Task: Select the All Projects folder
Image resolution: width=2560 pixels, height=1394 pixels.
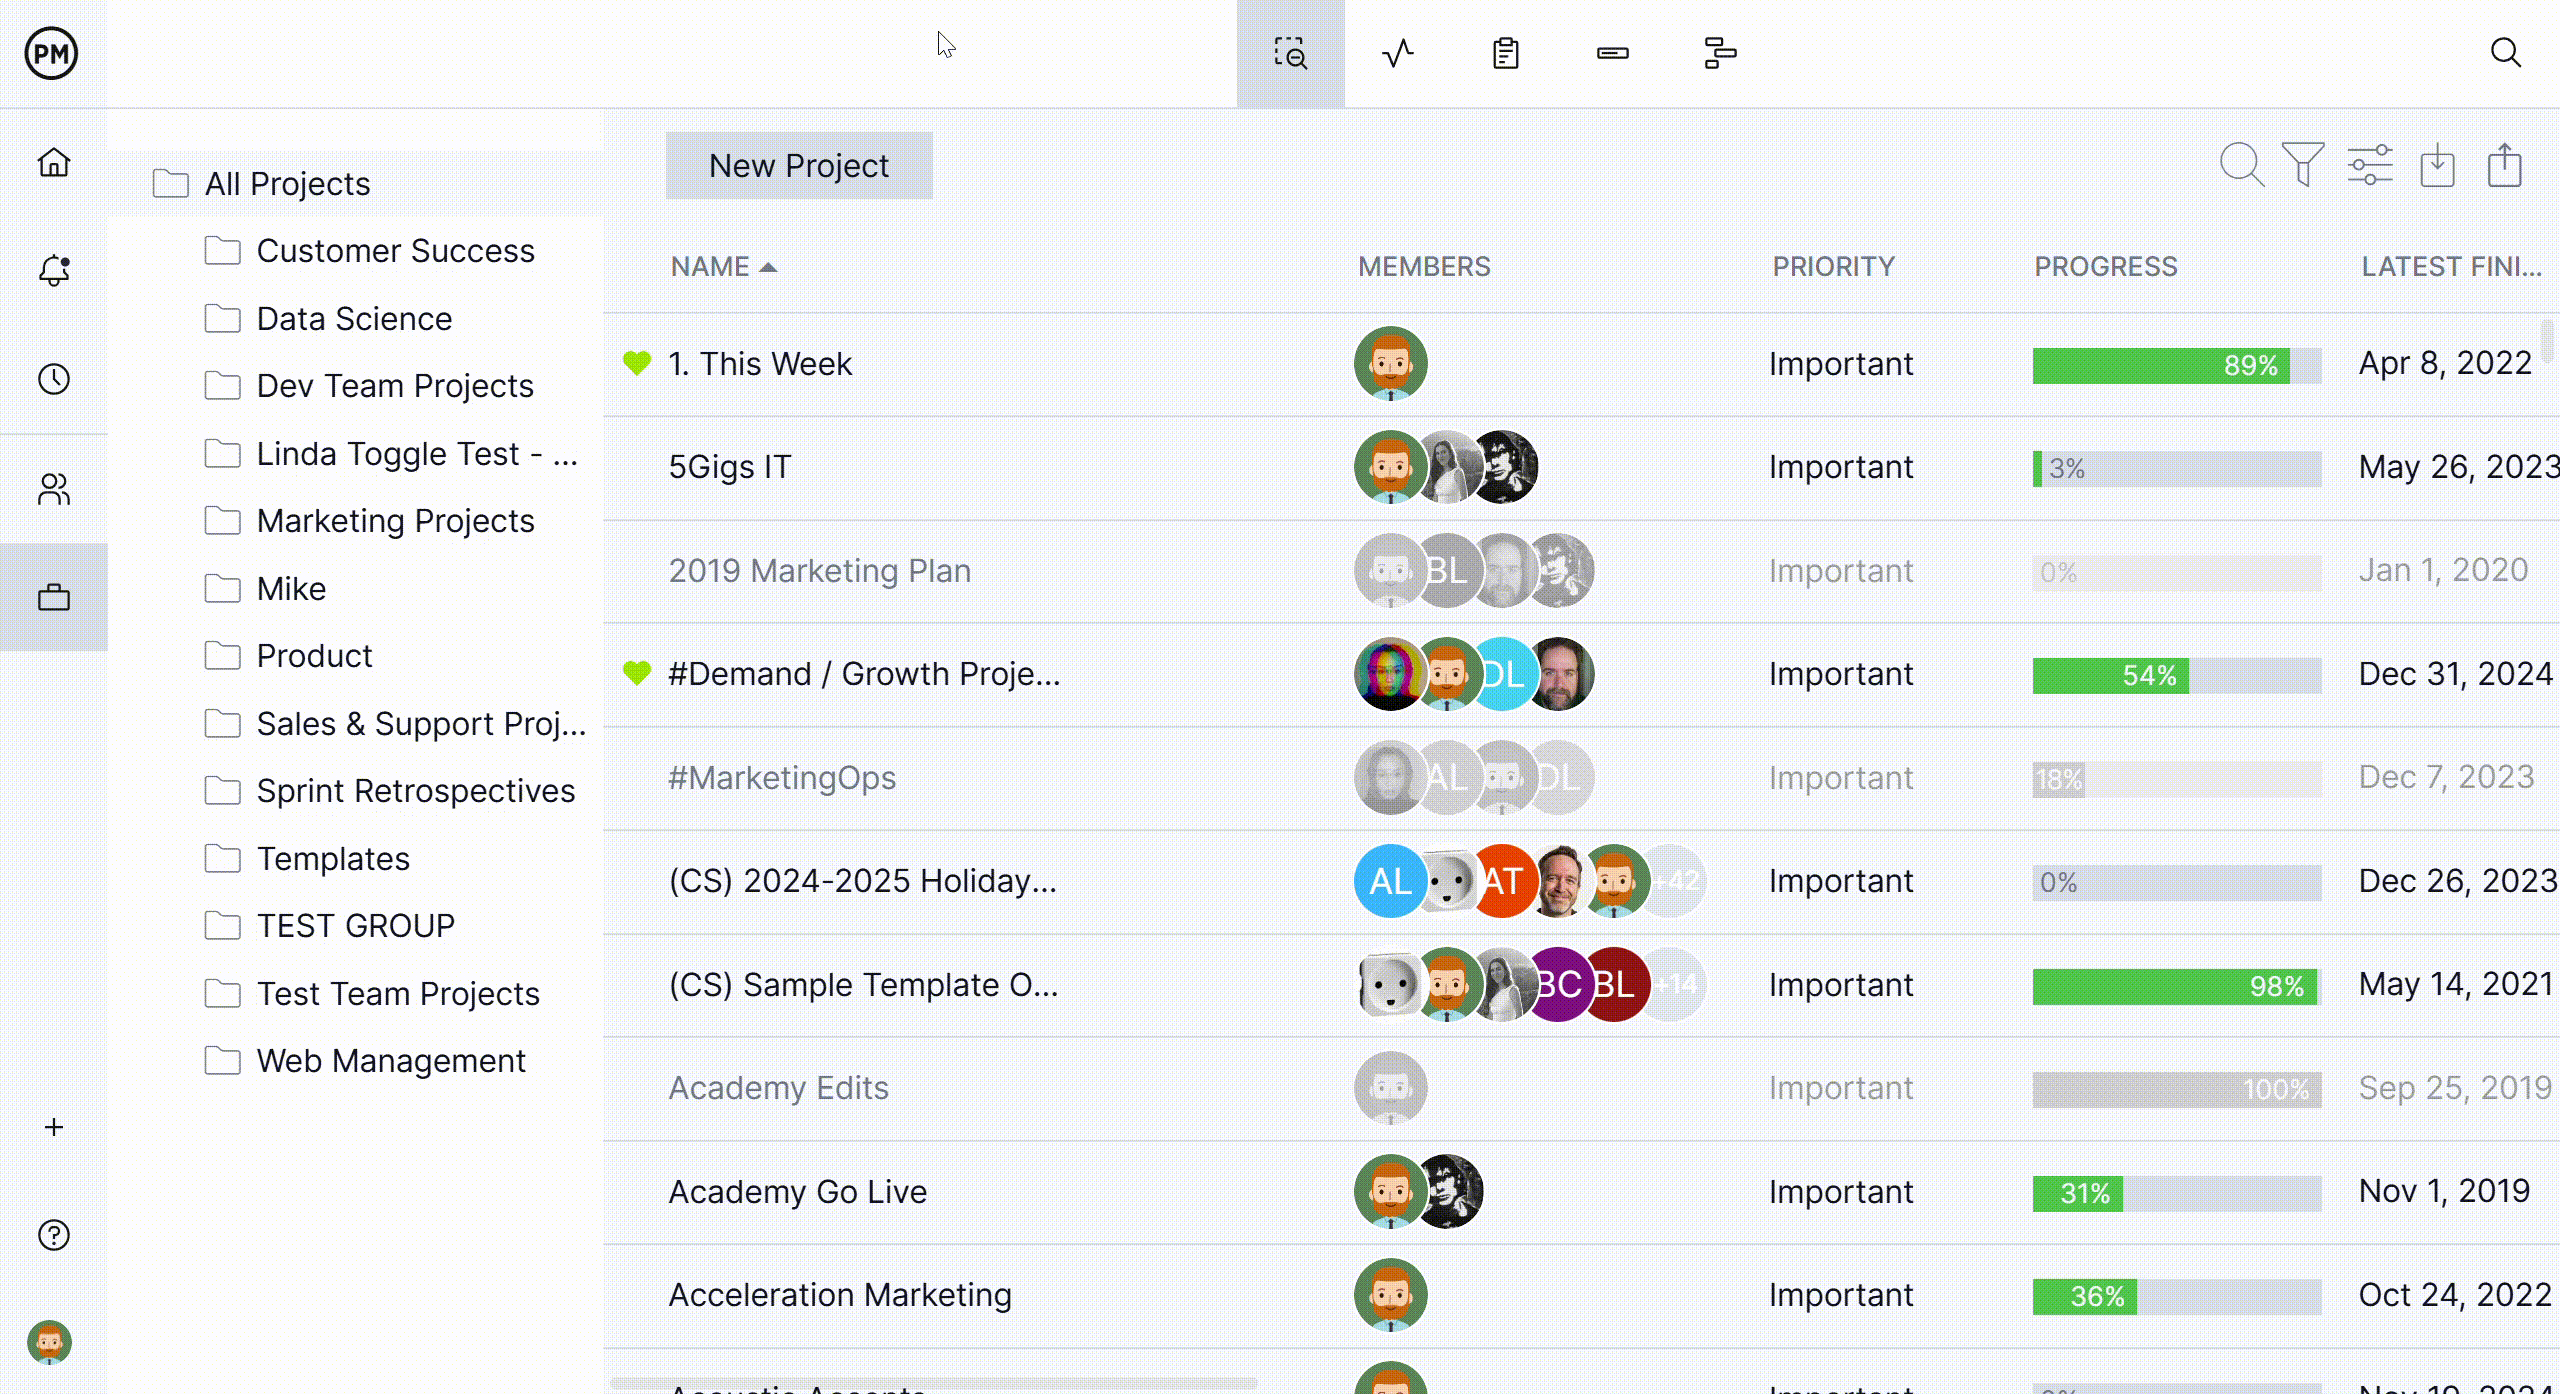Action: 355,183
